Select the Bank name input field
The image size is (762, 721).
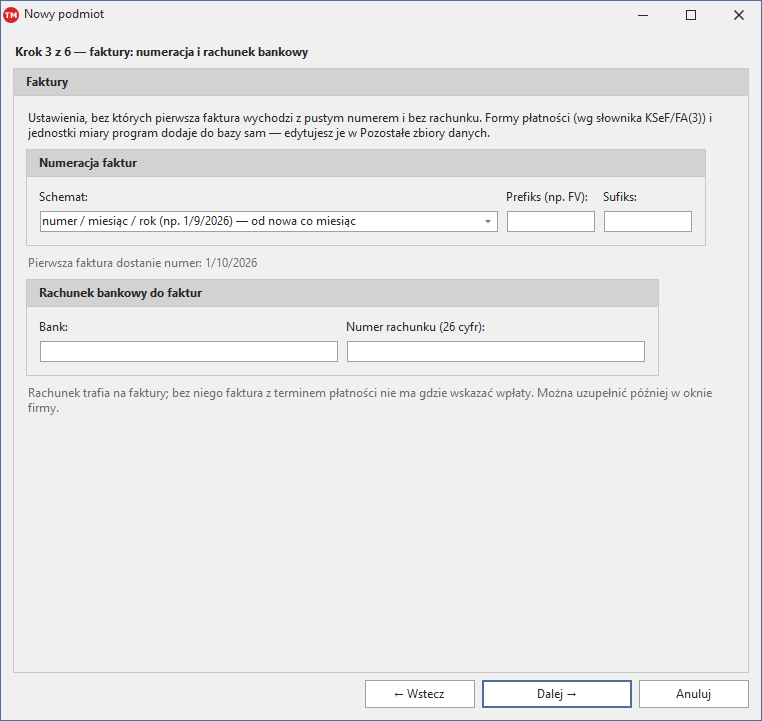coord(189,352)
